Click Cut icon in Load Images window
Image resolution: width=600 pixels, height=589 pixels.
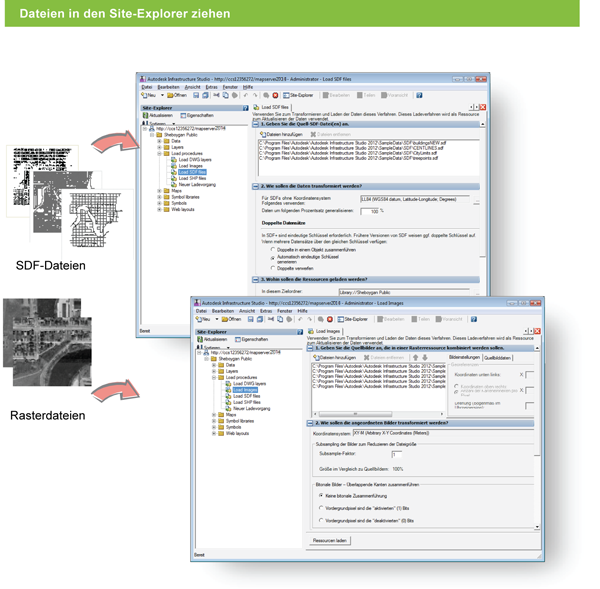pos(271,319)
